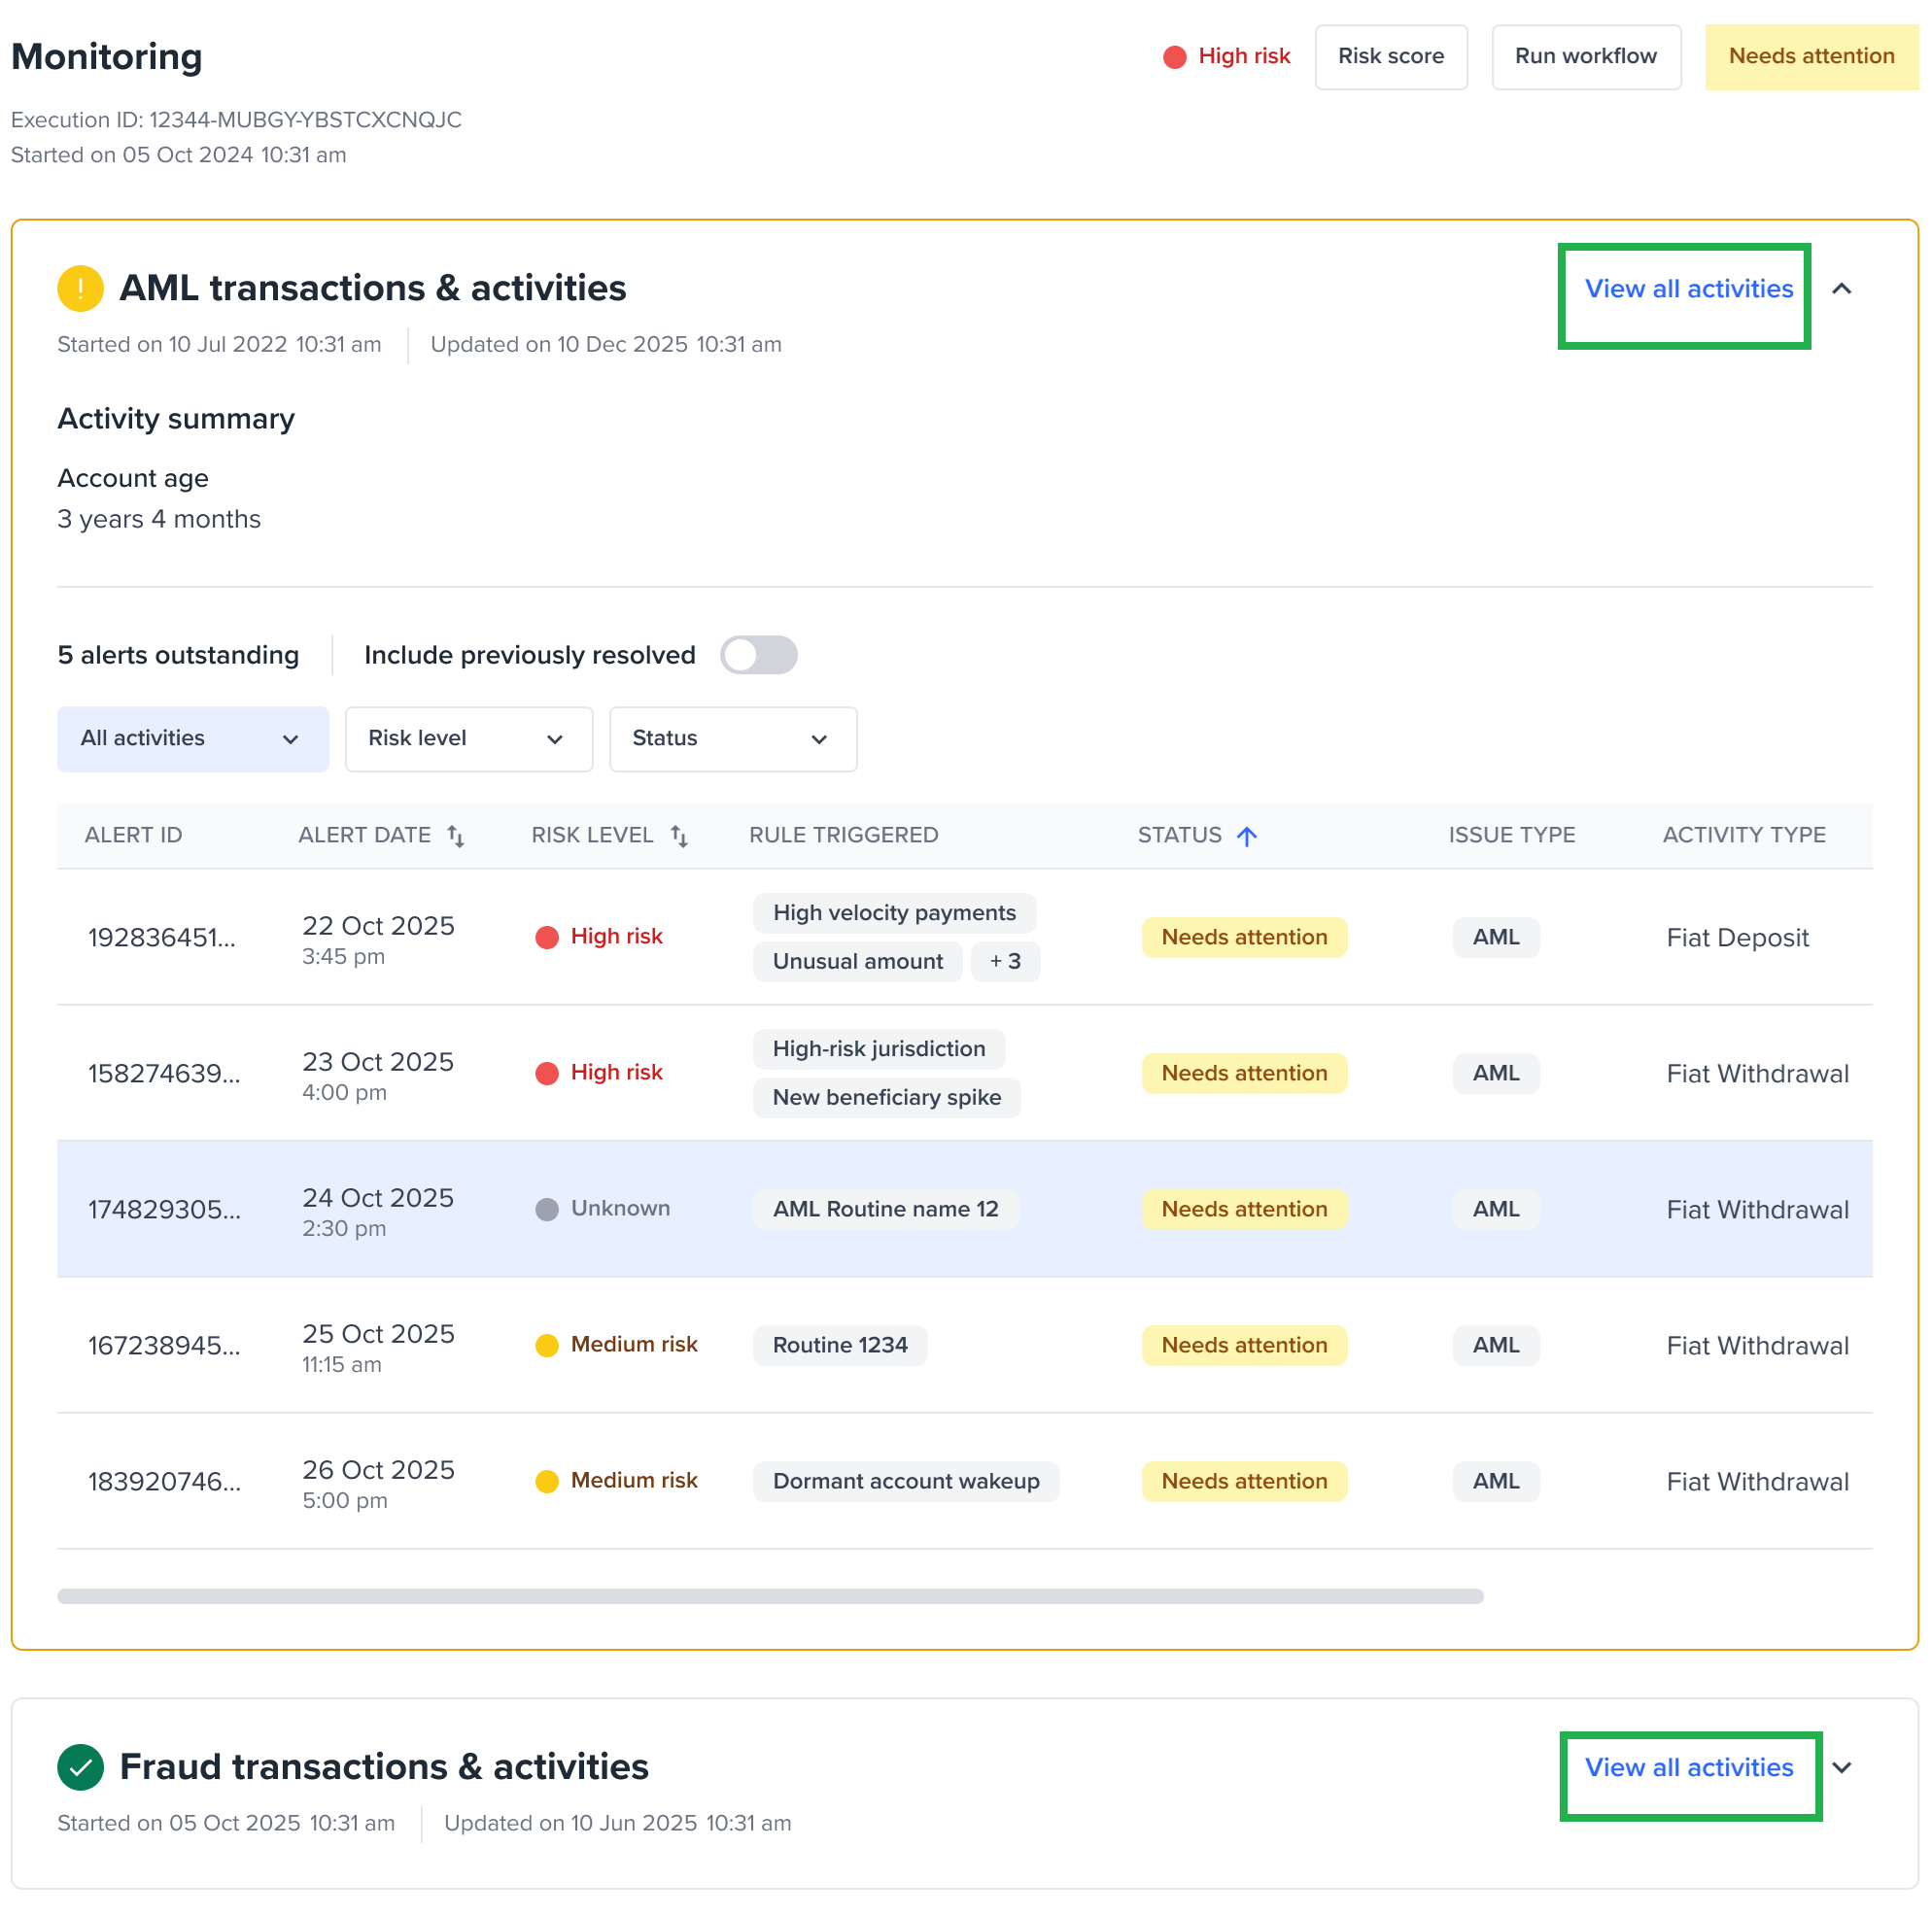
Task: Open the Risk level filter dropdown
Action: click(468, 739)
